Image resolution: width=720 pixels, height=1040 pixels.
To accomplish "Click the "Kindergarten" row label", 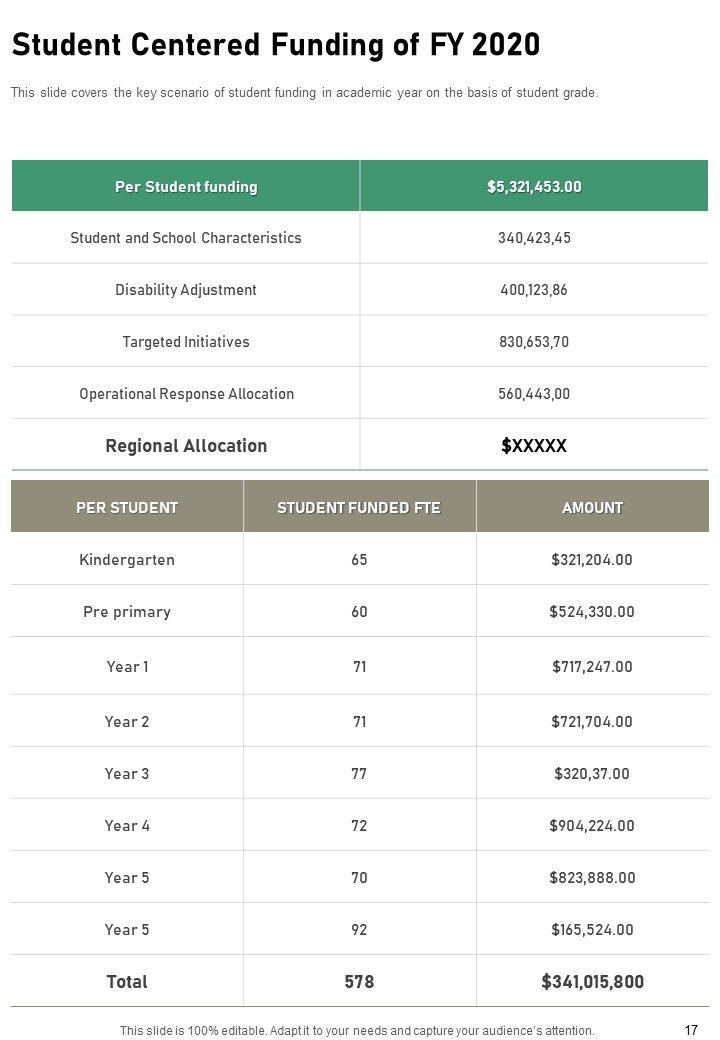I will 127,560.
